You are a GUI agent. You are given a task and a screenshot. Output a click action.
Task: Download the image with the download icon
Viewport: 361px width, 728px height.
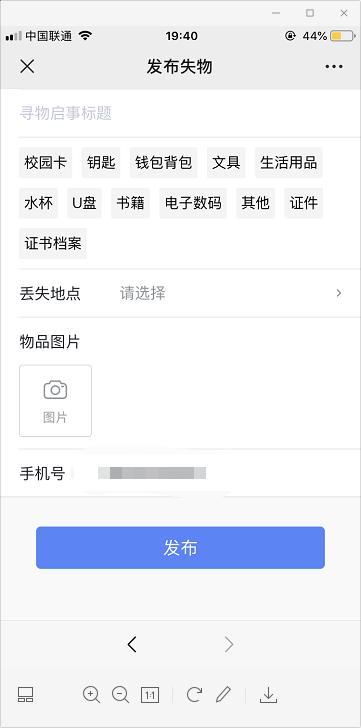[x=268, y=695]
